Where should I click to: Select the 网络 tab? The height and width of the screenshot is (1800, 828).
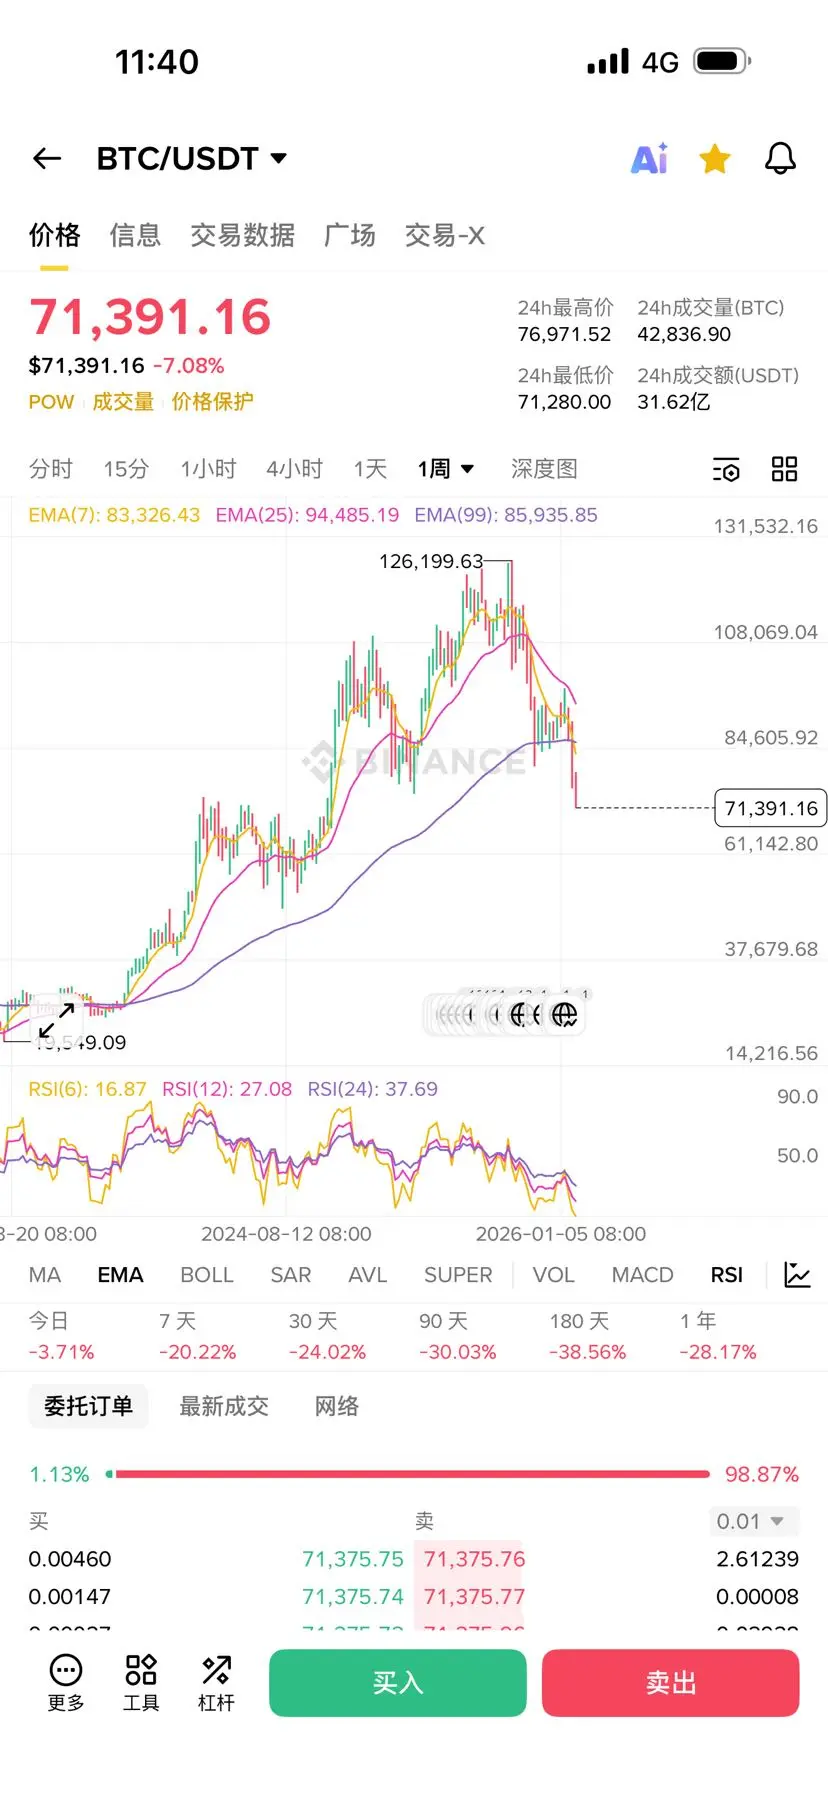click(337, 1406)
